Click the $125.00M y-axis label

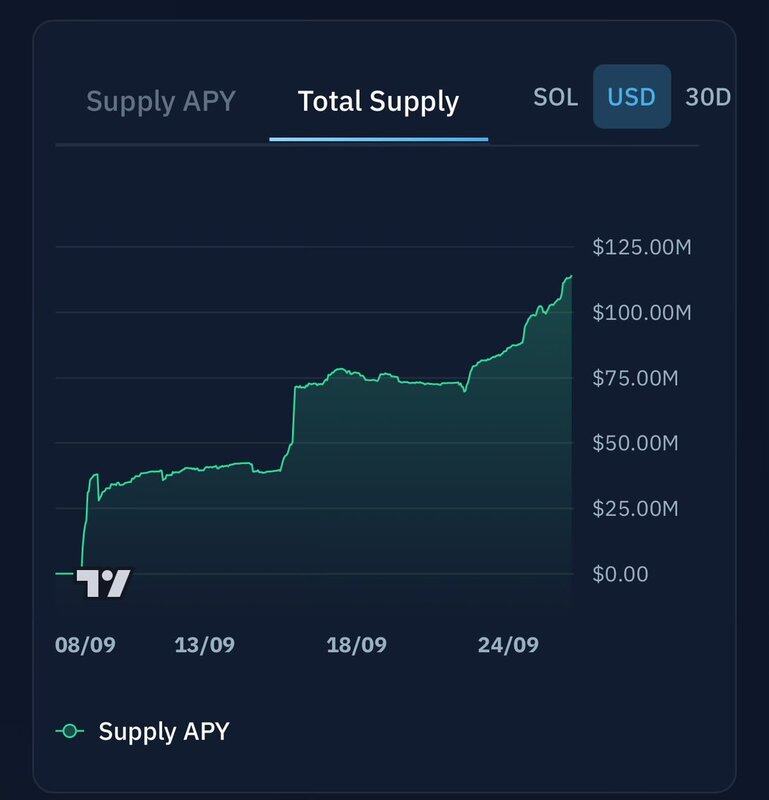pos(642,247)
